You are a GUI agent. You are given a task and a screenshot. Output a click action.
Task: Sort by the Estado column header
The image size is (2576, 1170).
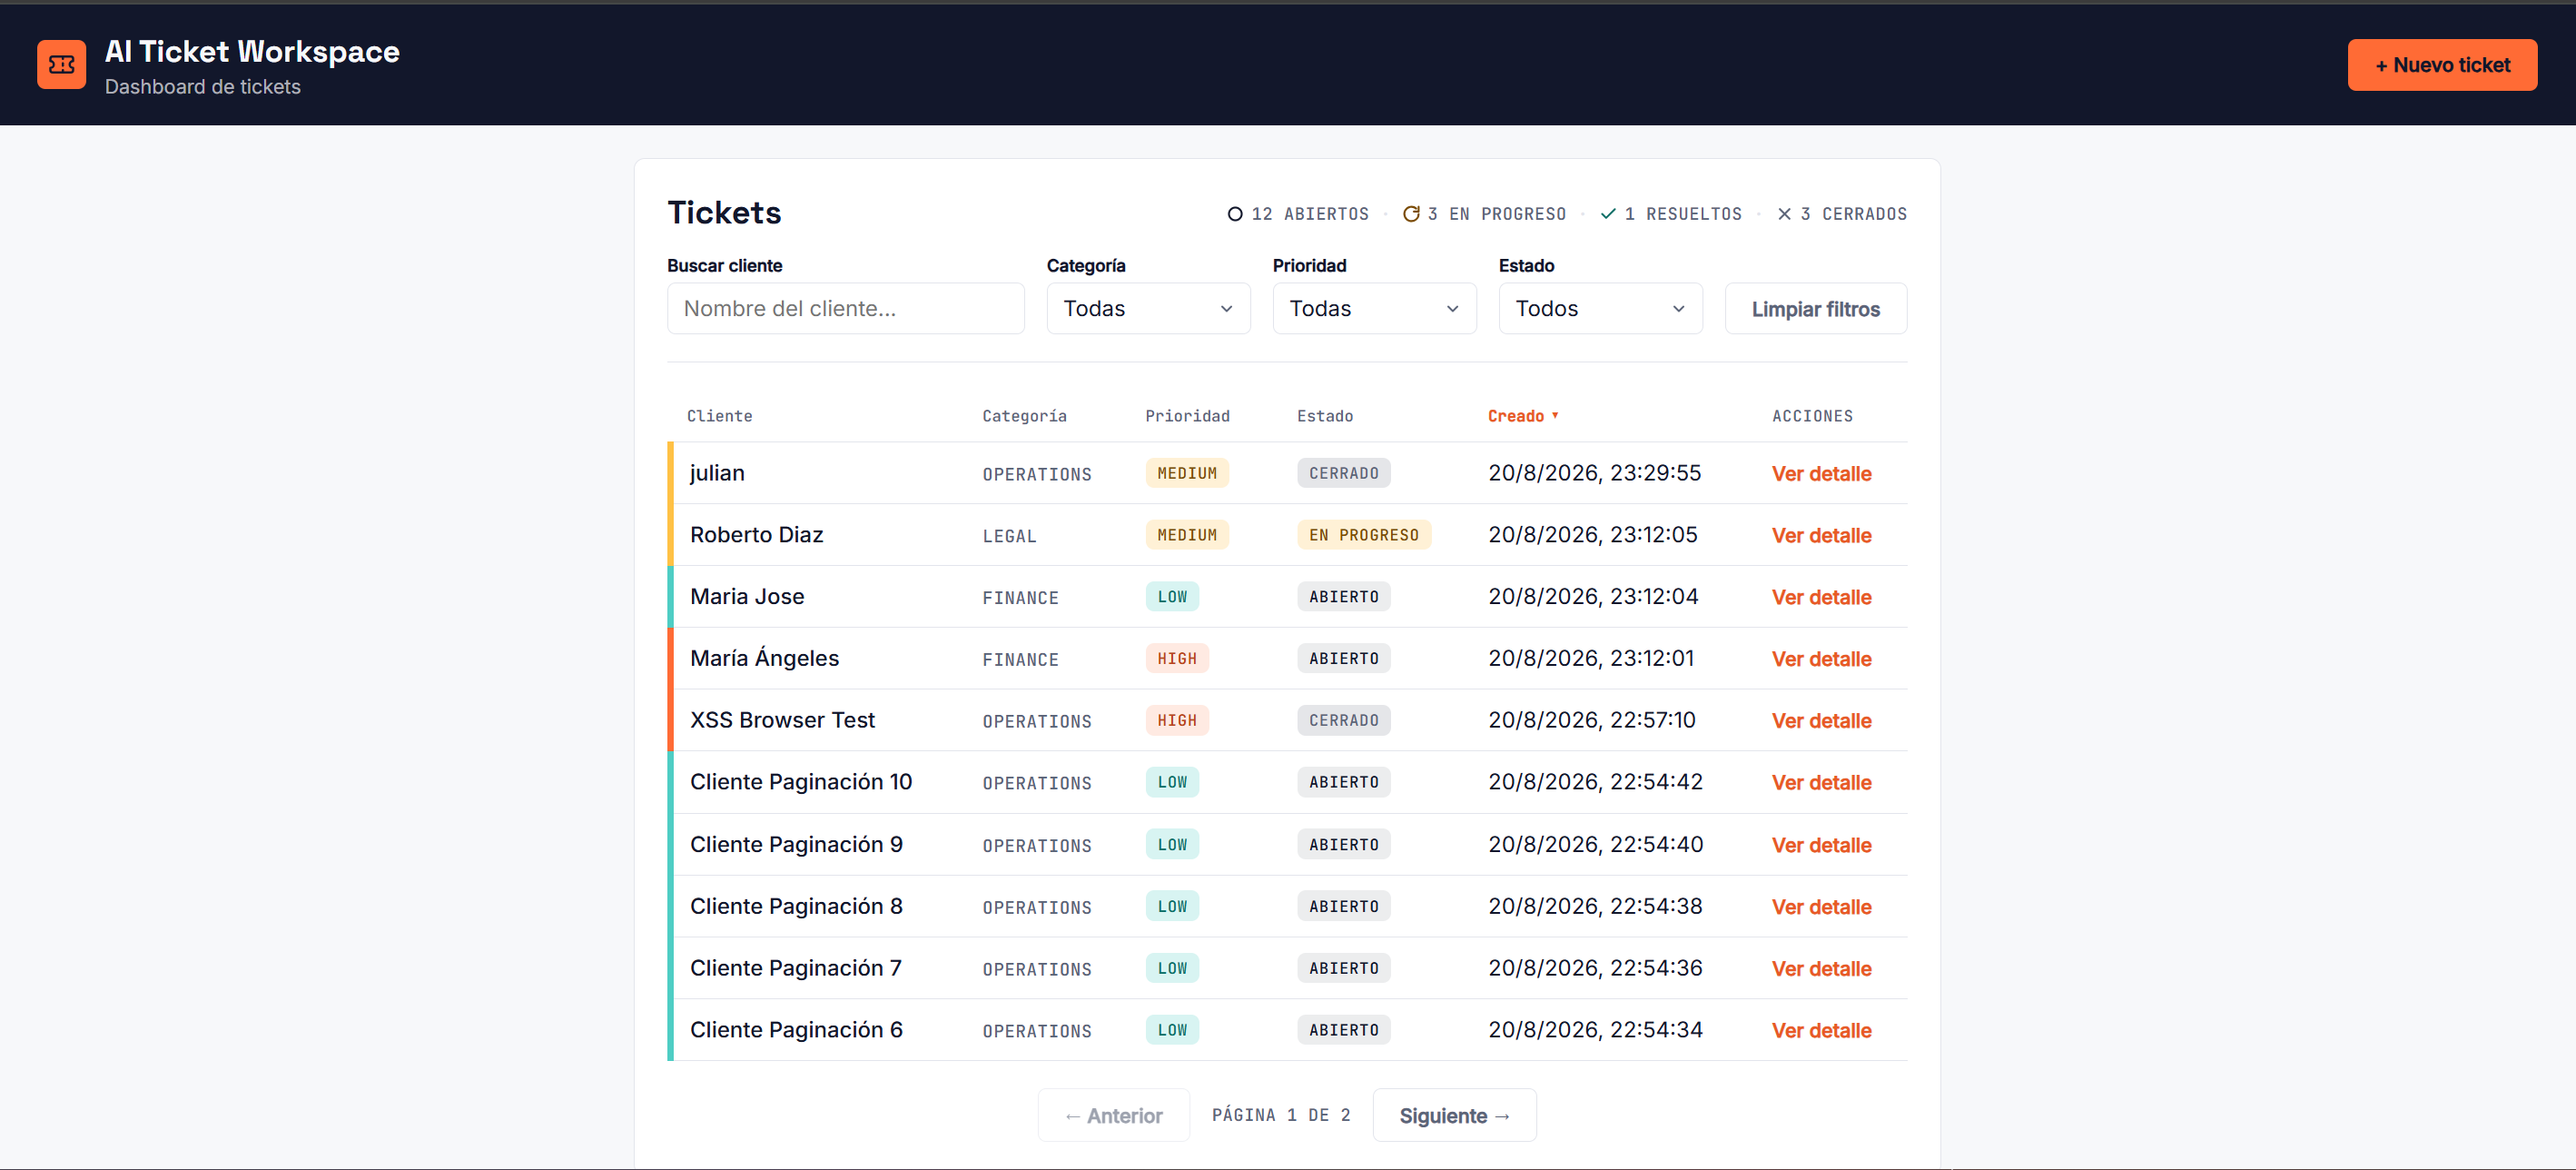1325,416
